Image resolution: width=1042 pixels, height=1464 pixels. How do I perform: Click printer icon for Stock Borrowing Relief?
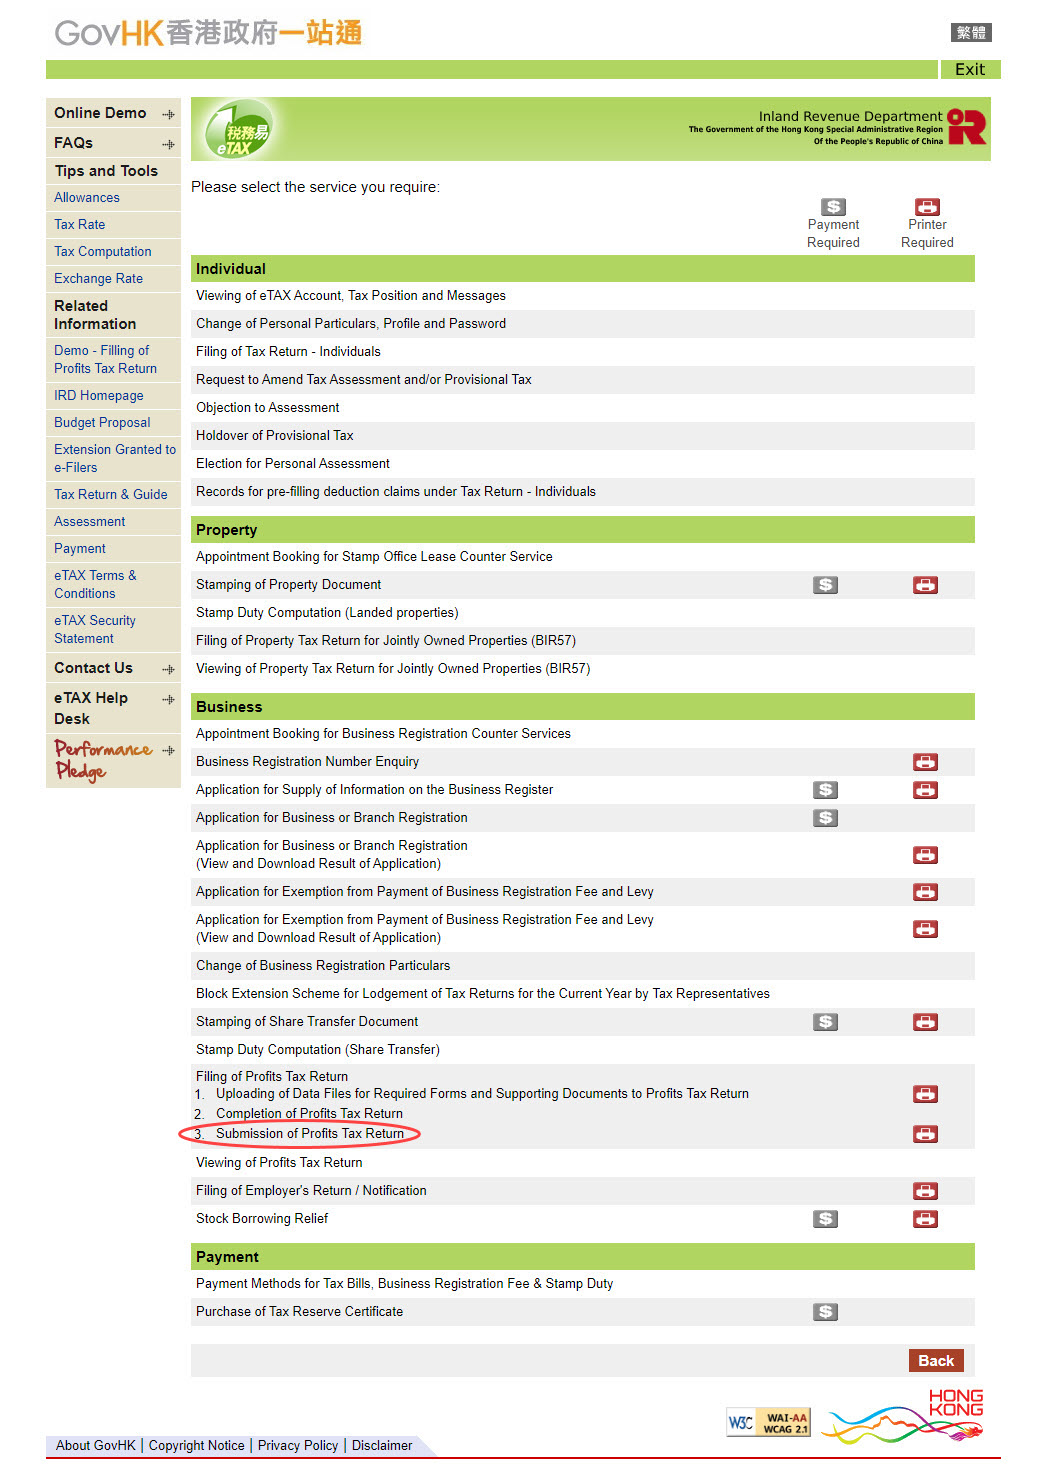[925, 1219]
